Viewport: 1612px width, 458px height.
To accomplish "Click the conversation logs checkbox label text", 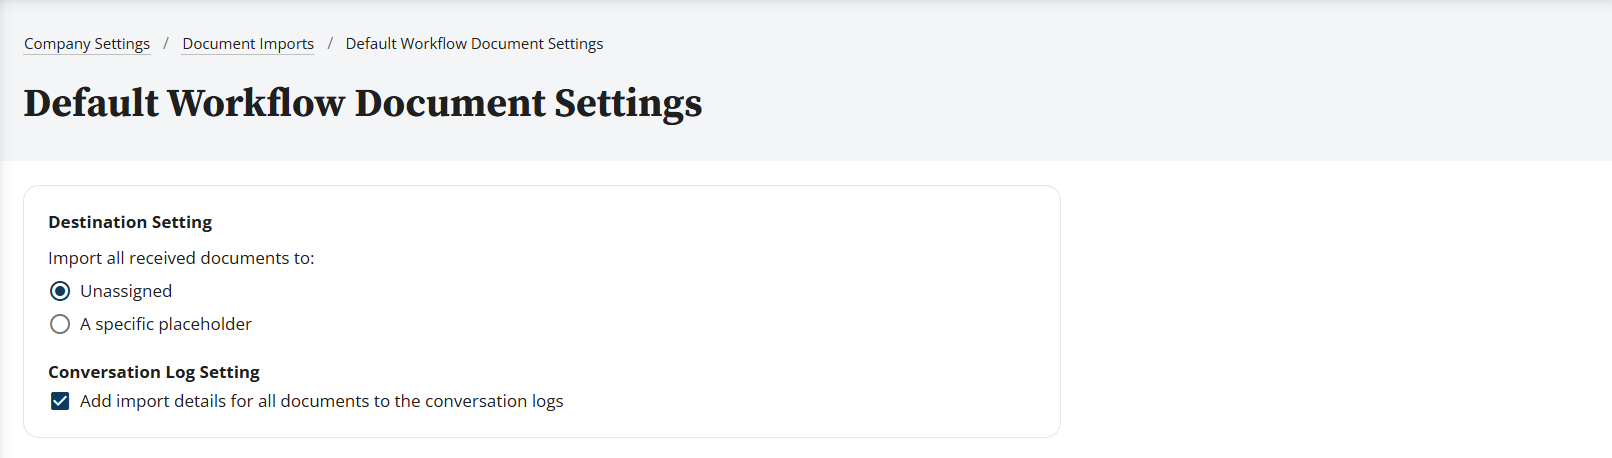I will click(x=321, y=401).
